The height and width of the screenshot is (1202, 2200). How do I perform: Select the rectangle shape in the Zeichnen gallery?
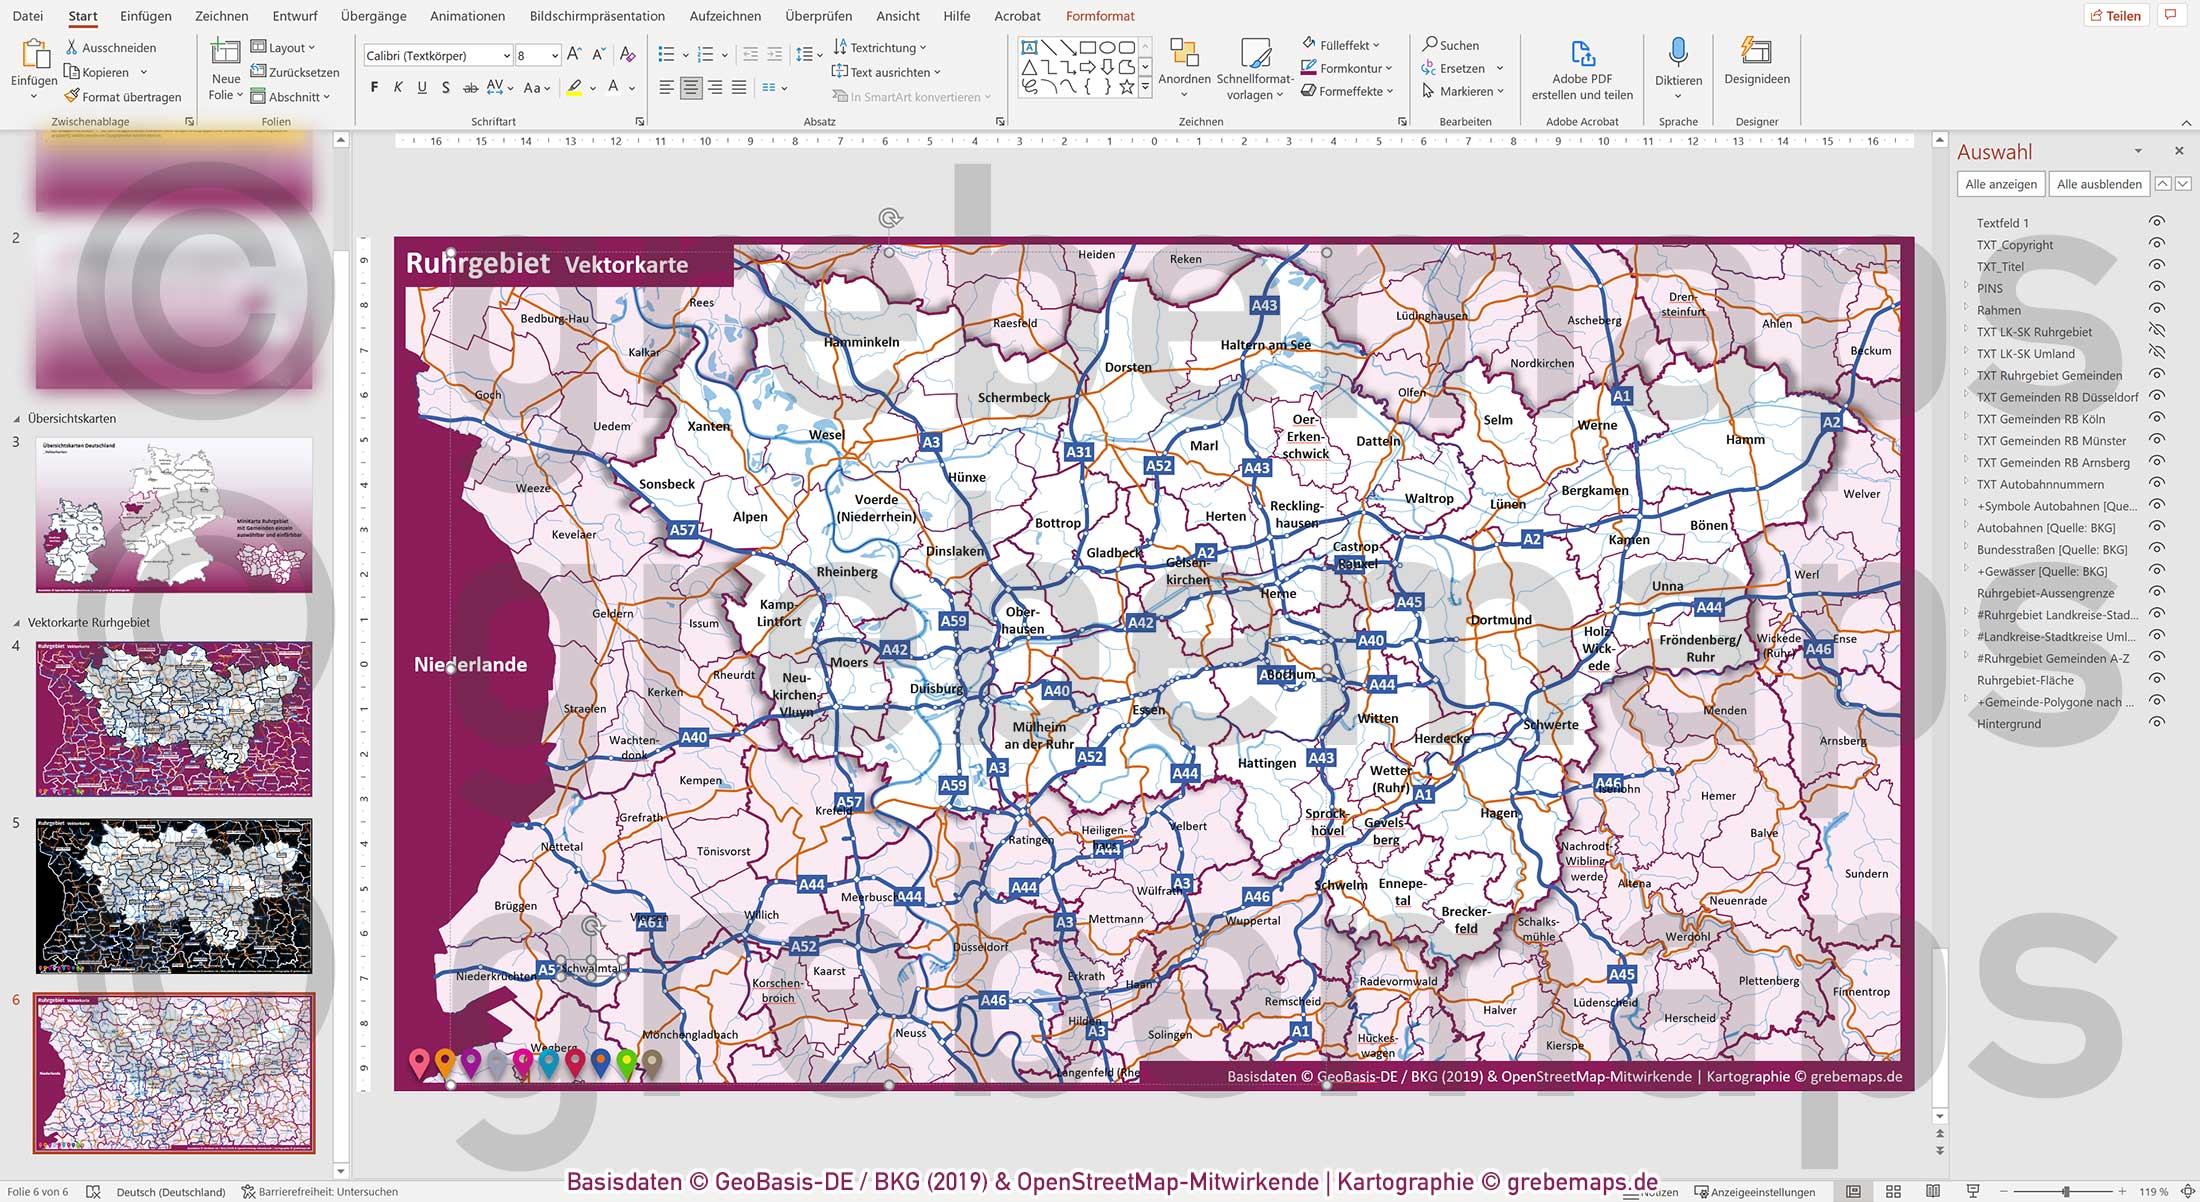click(1088, 46)
